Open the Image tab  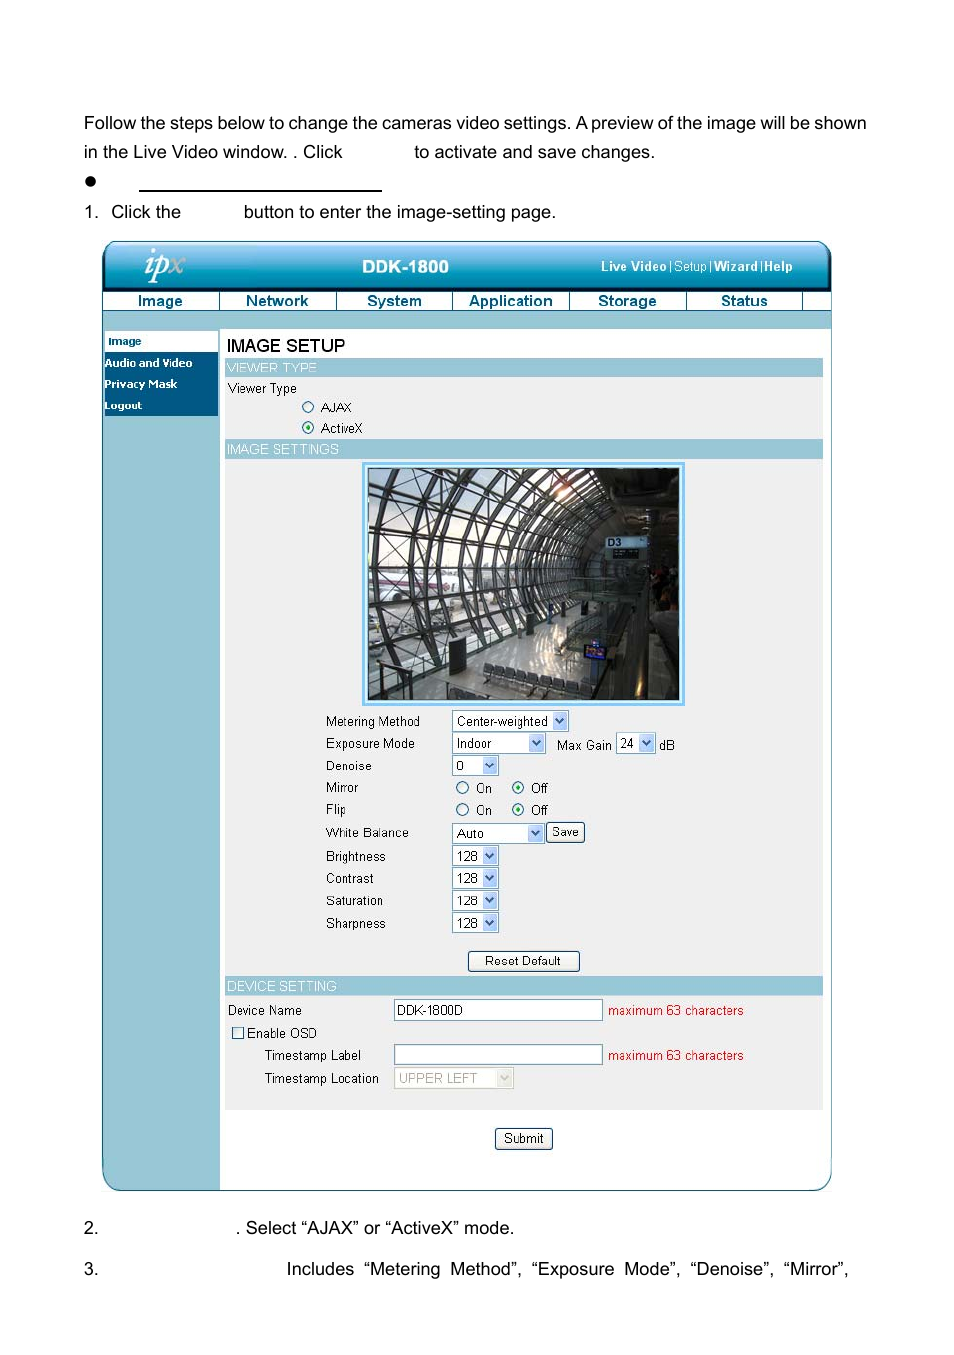(x=160, y=301)
